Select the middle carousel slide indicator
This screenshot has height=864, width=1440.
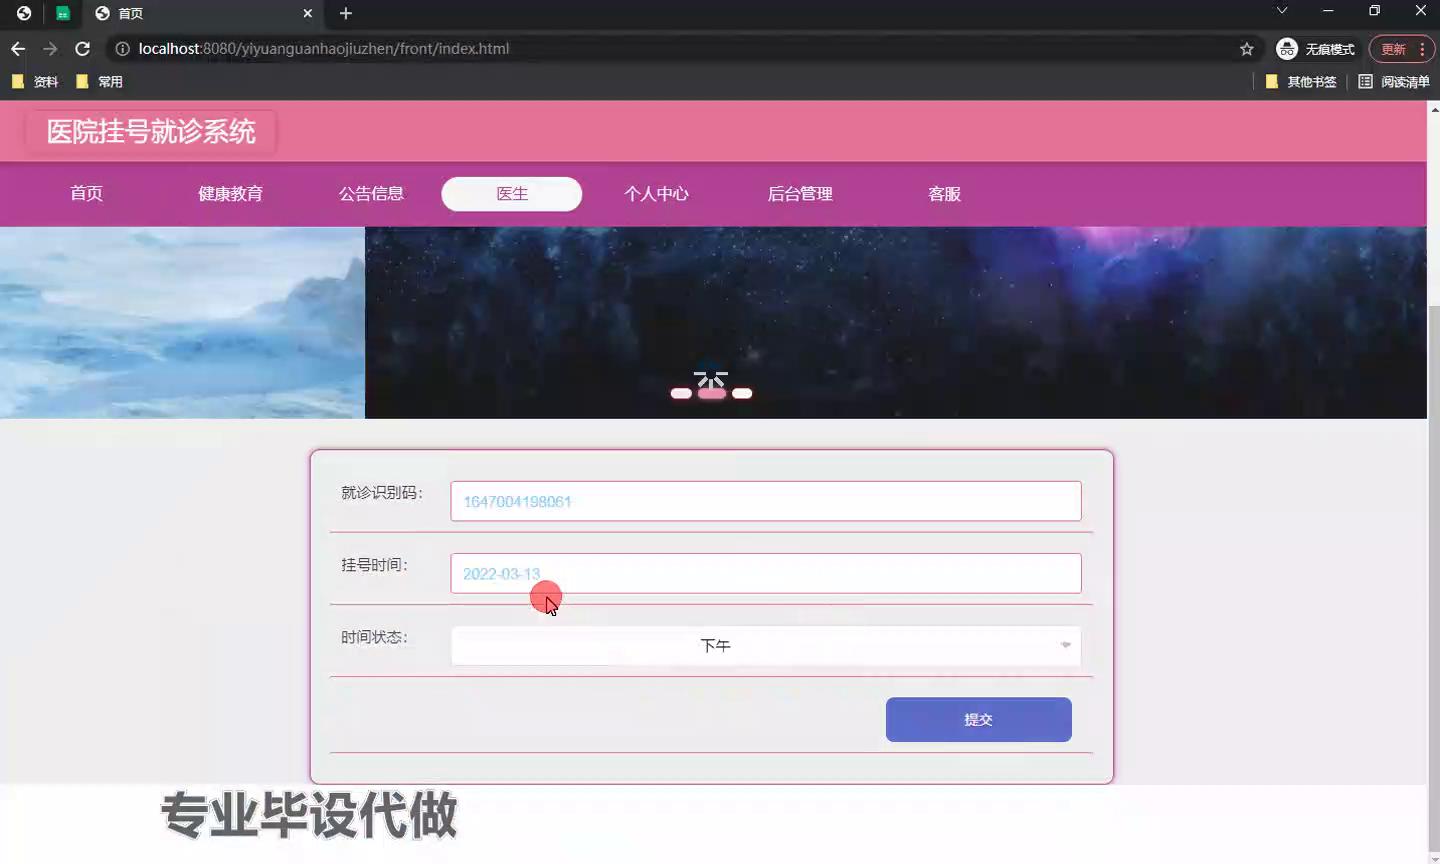pyautogui.click(x=712, y=393)
